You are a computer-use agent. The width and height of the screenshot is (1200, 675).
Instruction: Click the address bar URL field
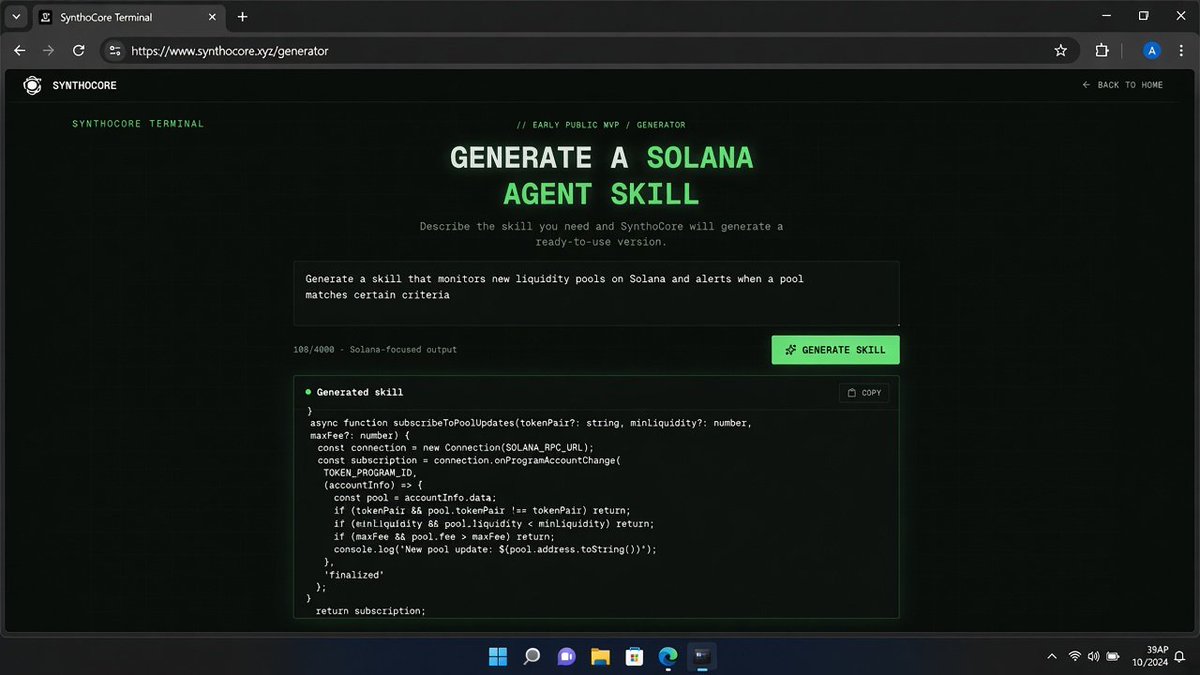[x=590, y=50]
